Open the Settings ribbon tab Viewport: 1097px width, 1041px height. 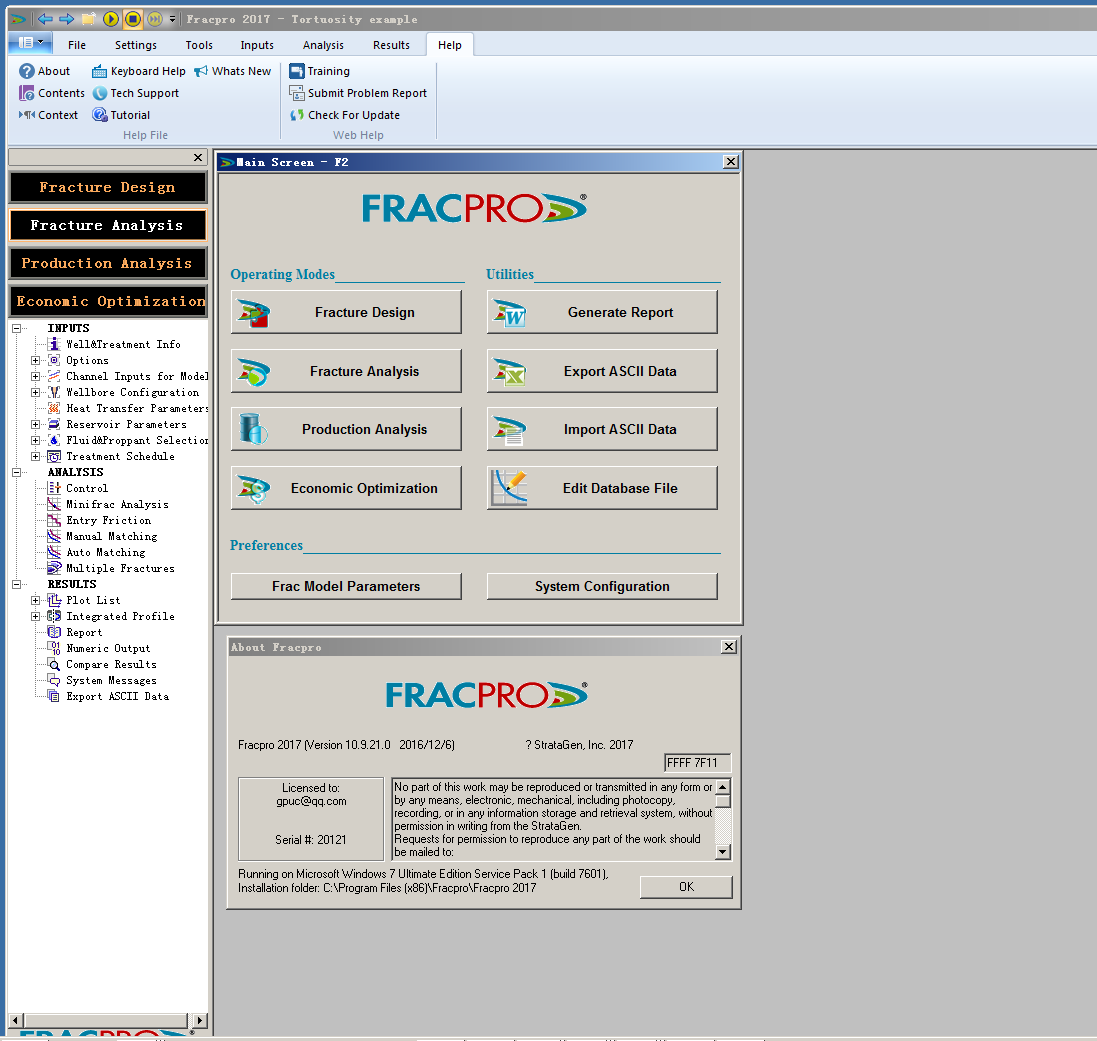136,45
